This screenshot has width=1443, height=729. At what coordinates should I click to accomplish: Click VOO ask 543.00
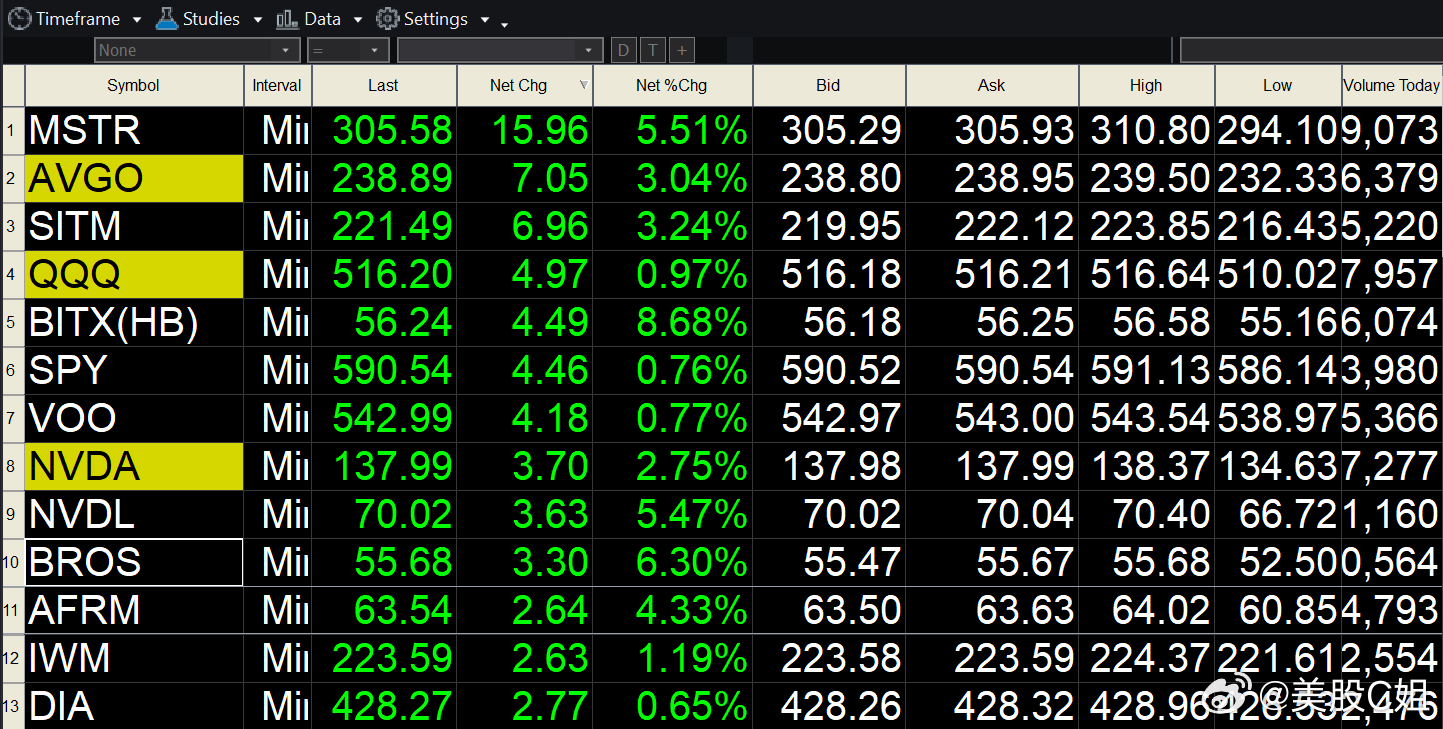[x=1014, y=419]
